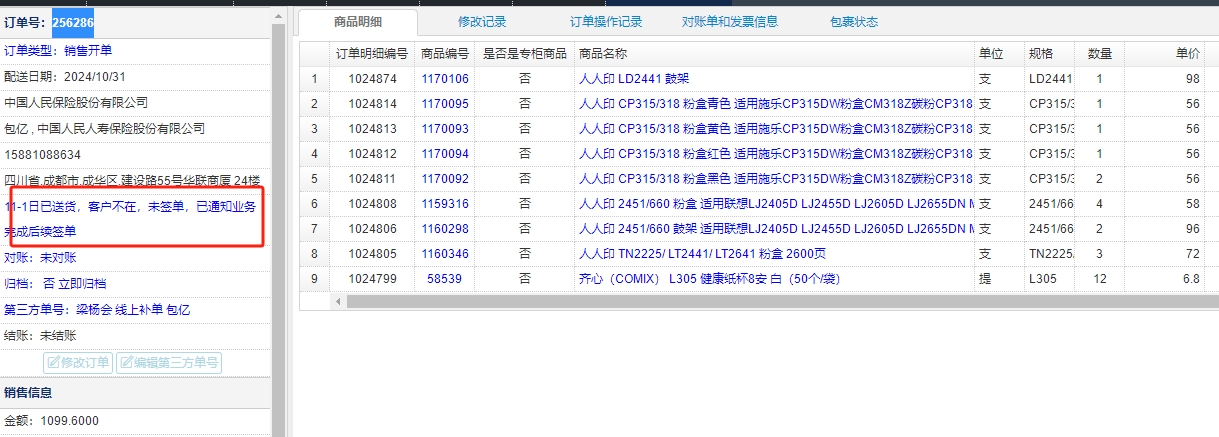Click the phone number 15881088634
The height and width of the screenshot is (437, 1219).
43,154
